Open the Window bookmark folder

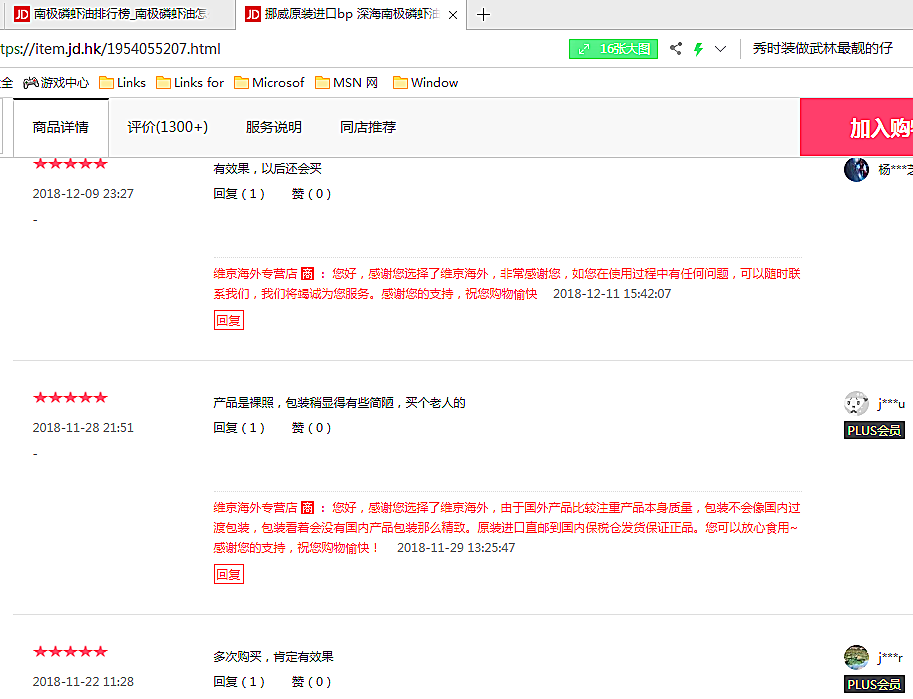tap(425, 83)
